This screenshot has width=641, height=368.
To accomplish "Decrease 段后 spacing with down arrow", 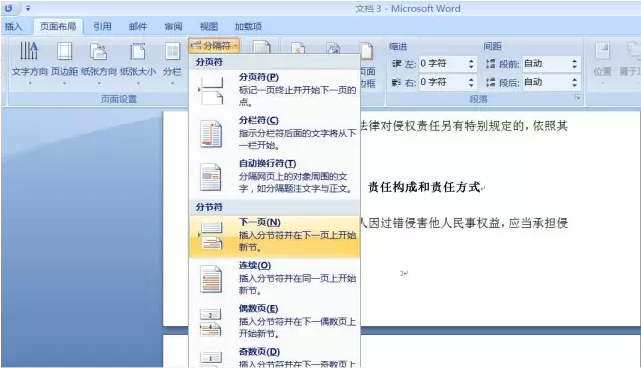I will coord(574,85).
